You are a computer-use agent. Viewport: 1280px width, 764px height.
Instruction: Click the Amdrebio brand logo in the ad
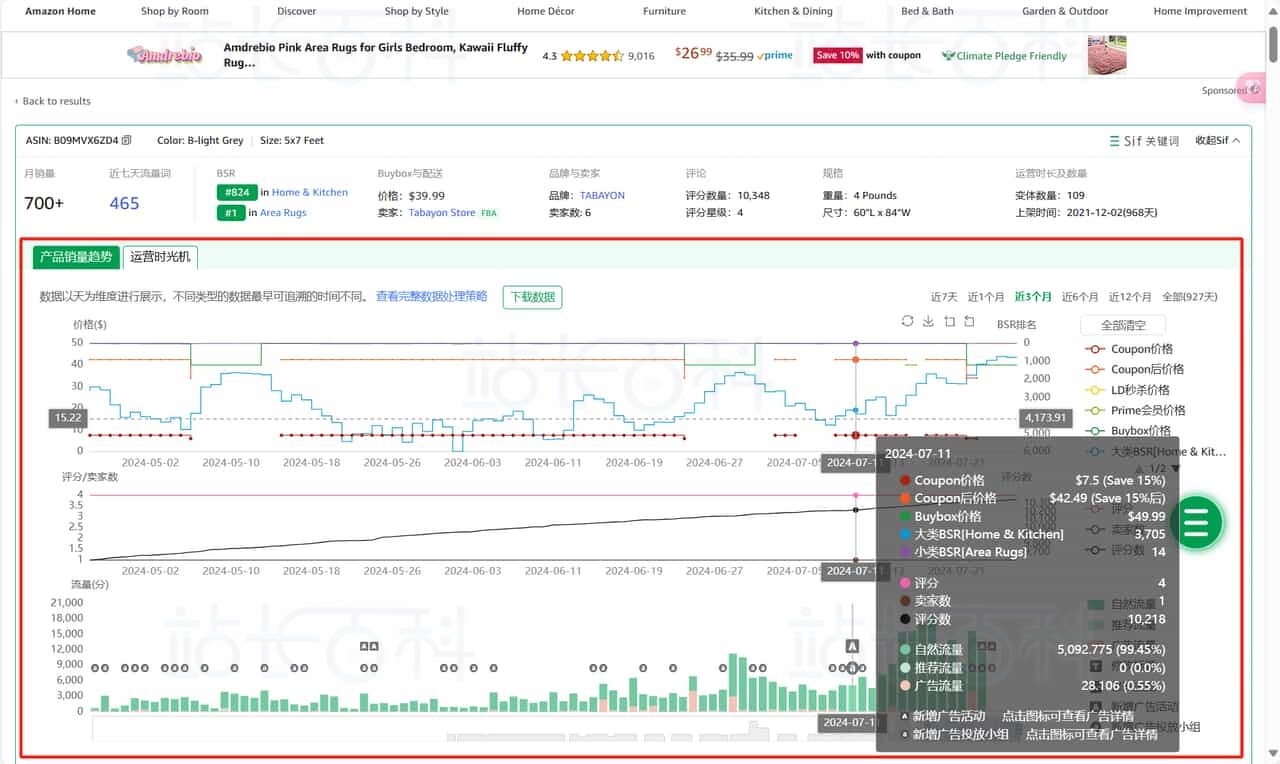coord(165,55)
